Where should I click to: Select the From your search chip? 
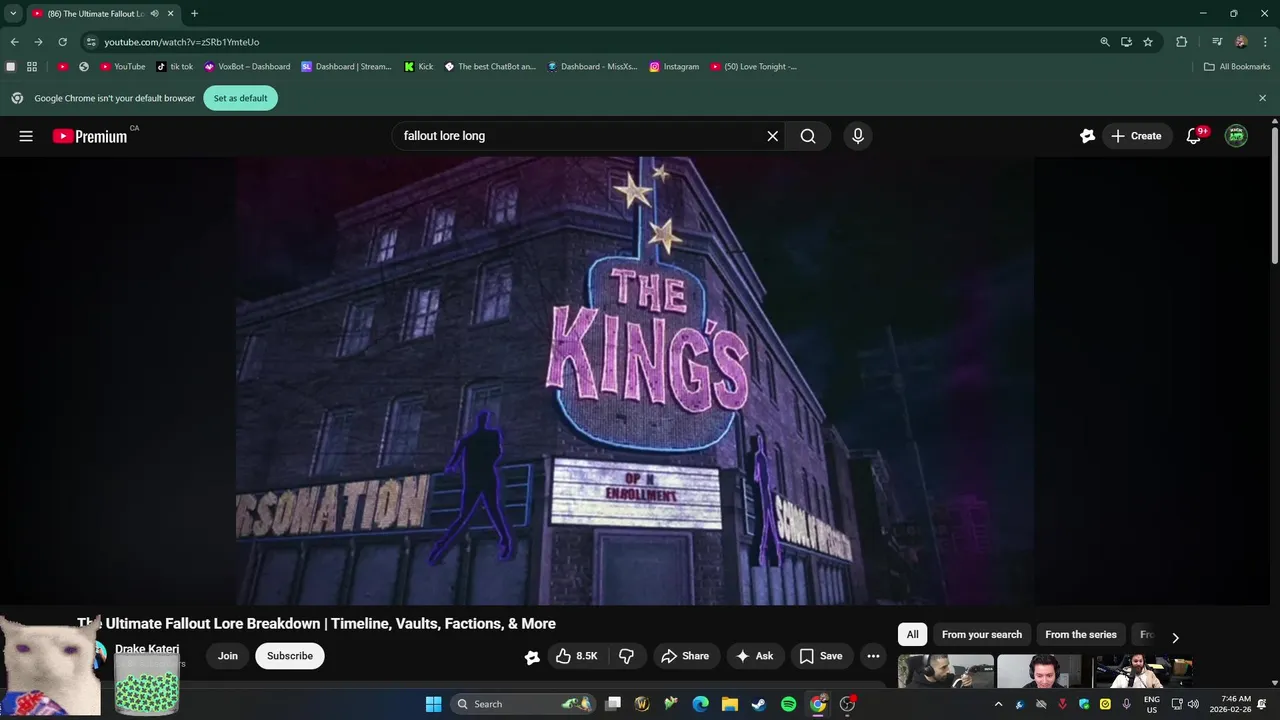point(982,634)
